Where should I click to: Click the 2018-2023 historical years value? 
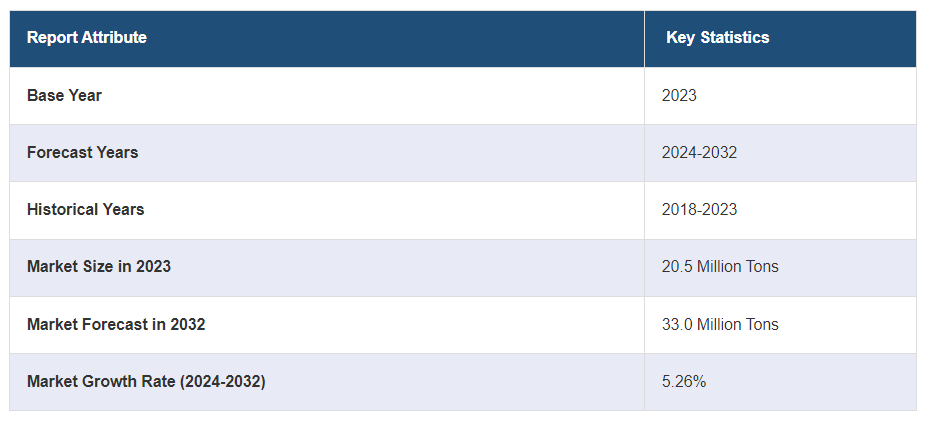coord(699,209)
